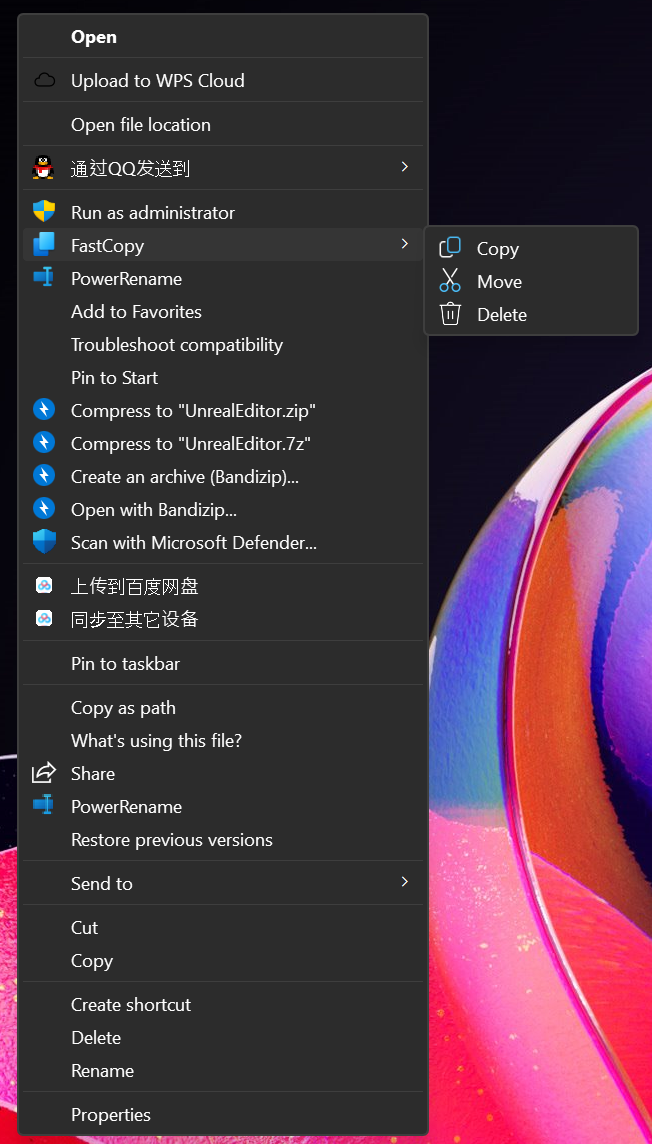Viewport: 652px width, 1144px height.
Task: Choose Open file location
Action: pos(223,125)
